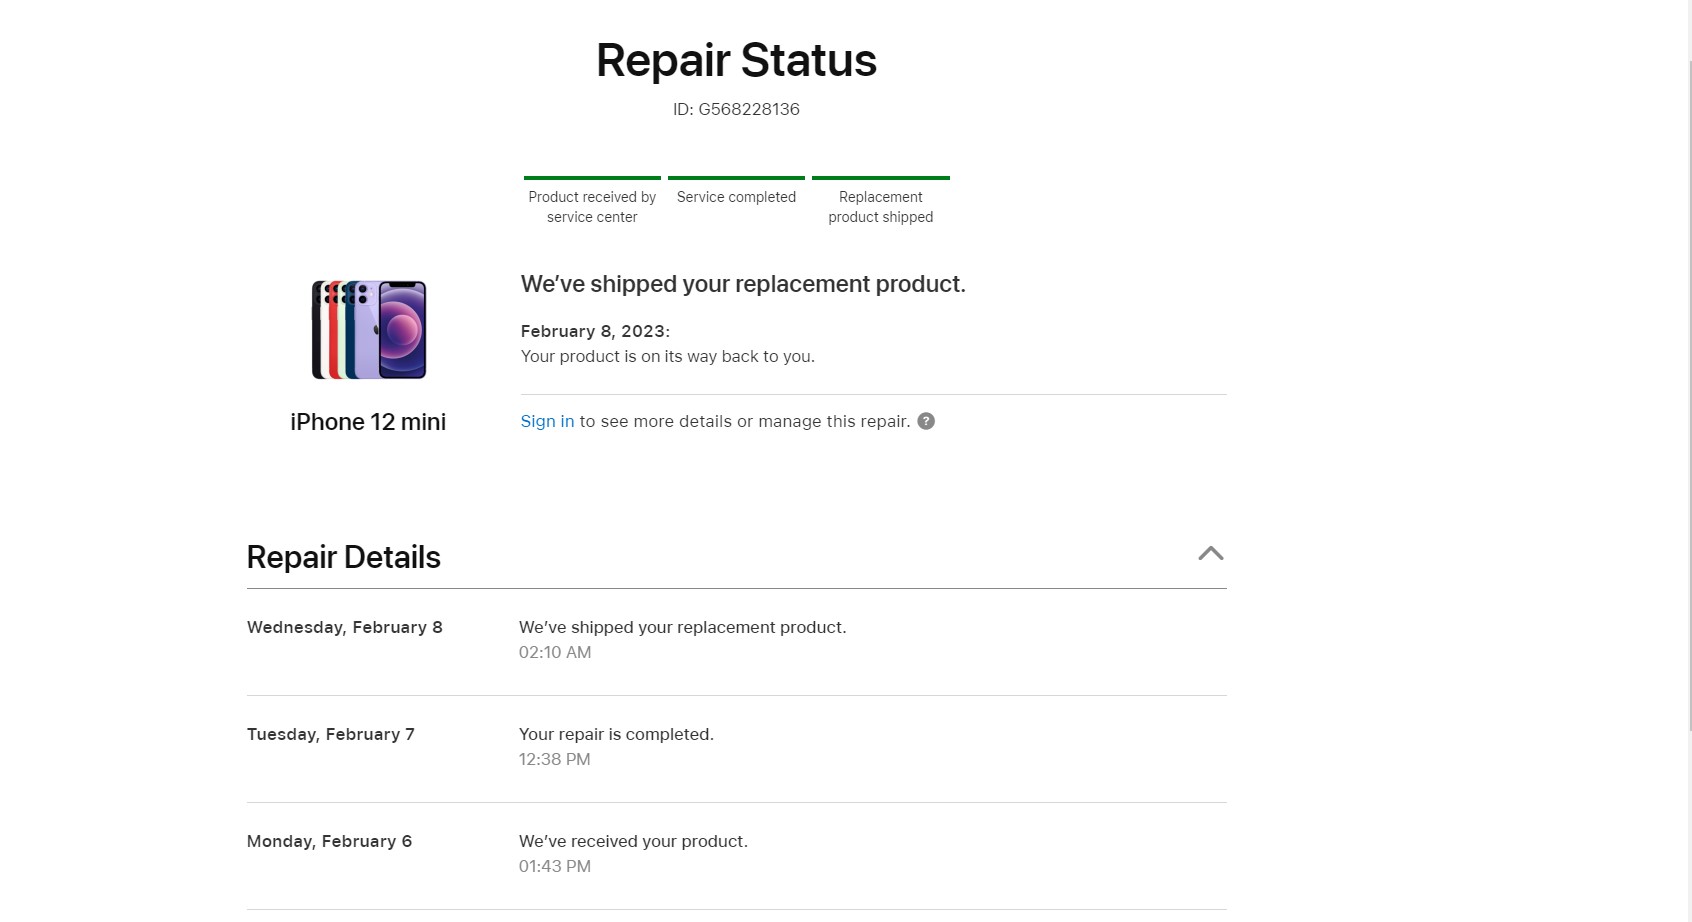
Task: Click the green progress bar above Service completed
Action: tap(736, 178)
